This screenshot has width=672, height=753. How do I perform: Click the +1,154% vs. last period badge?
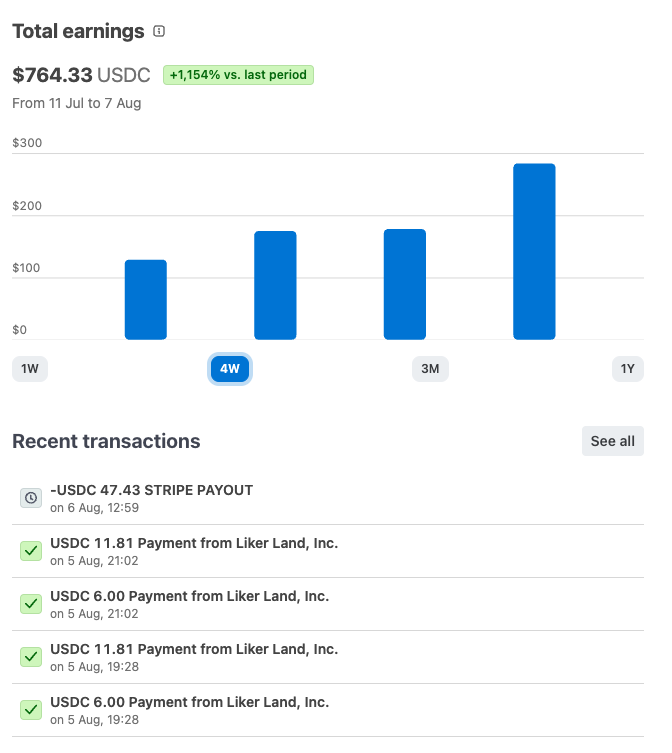(x=238, y=75)
